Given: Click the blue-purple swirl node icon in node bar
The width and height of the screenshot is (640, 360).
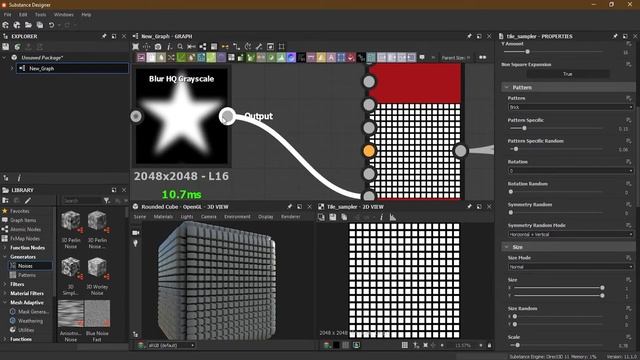Looking at the screenshot, I should (x=291, y=58).
